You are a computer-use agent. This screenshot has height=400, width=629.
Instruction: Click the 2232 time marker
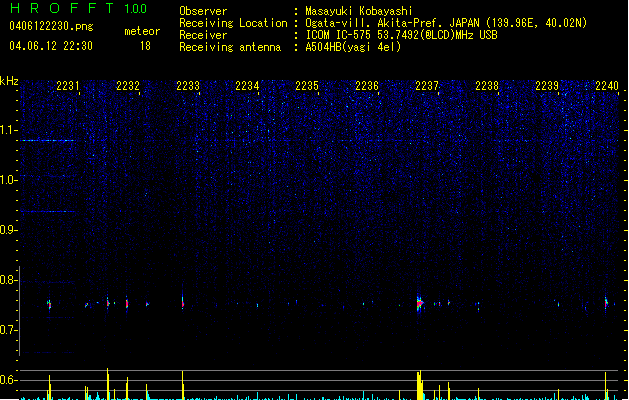pos(128,86)
